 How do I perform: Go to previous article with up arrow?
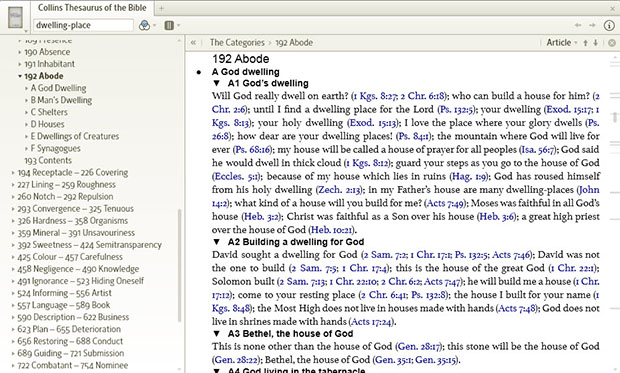[x=586, y=43]
